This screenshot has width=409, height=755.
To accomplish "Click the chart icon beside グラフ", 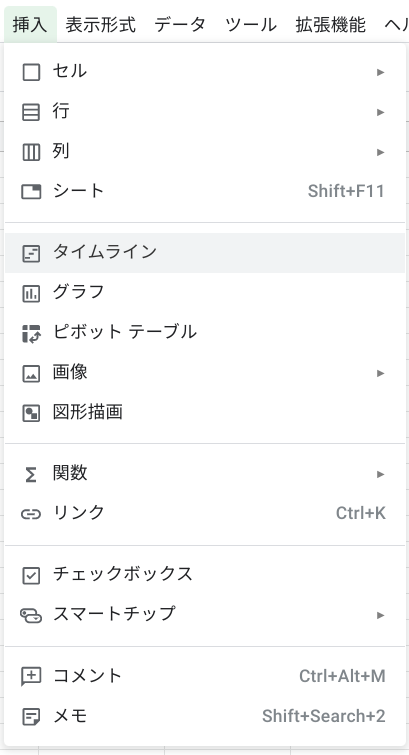I will [31, 293].
